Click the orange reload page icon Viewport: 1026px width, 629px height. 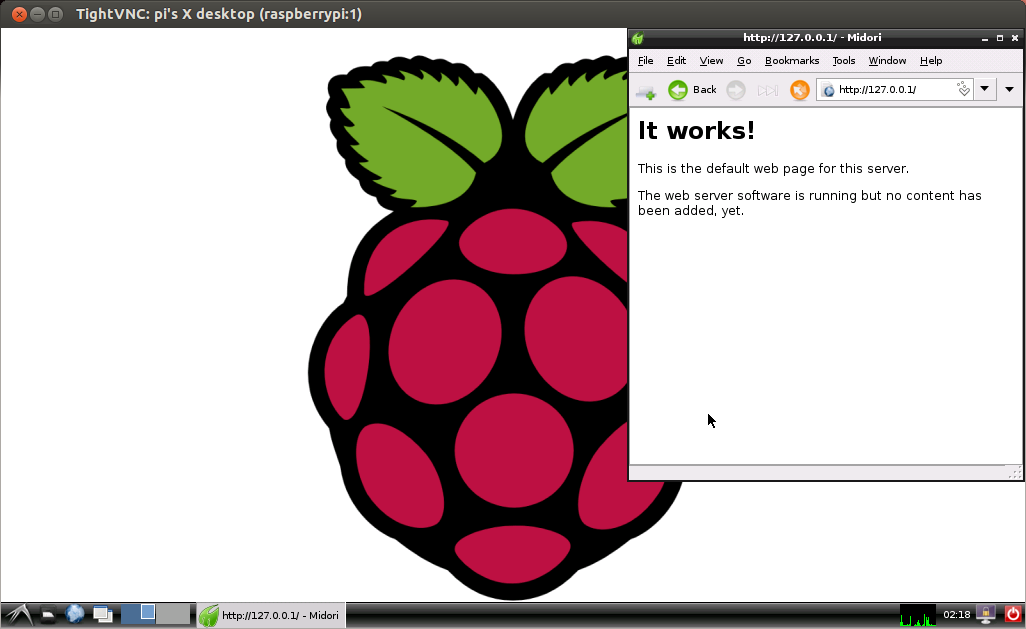799,90
